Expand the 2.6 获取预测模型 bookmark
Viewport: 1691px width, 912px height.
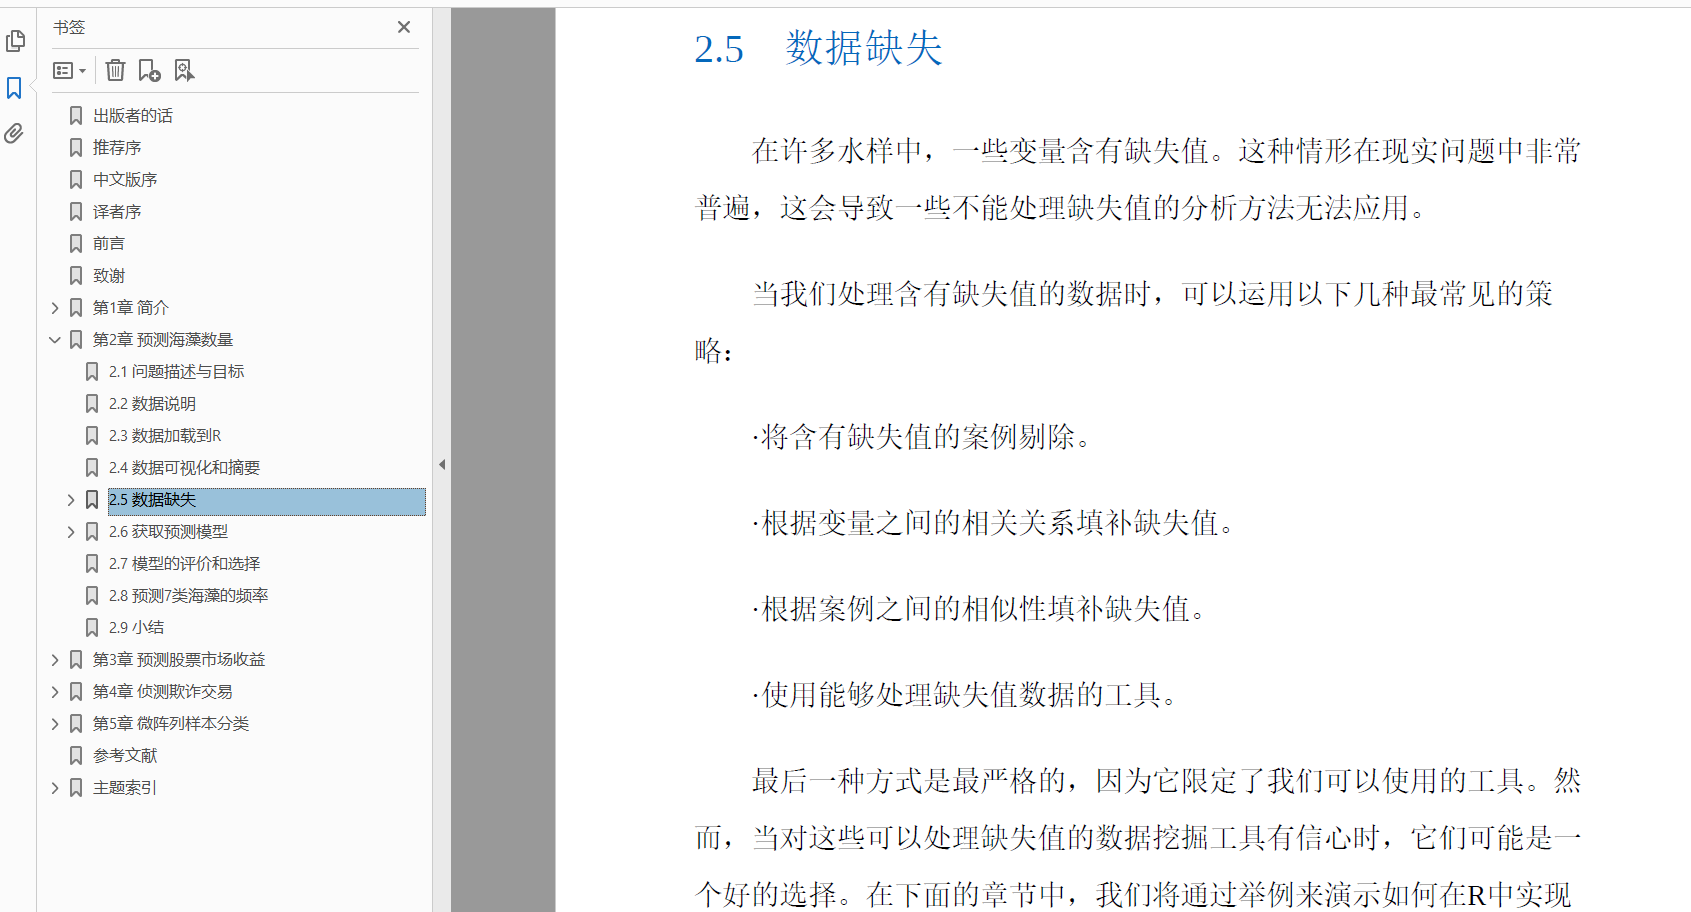70,531
